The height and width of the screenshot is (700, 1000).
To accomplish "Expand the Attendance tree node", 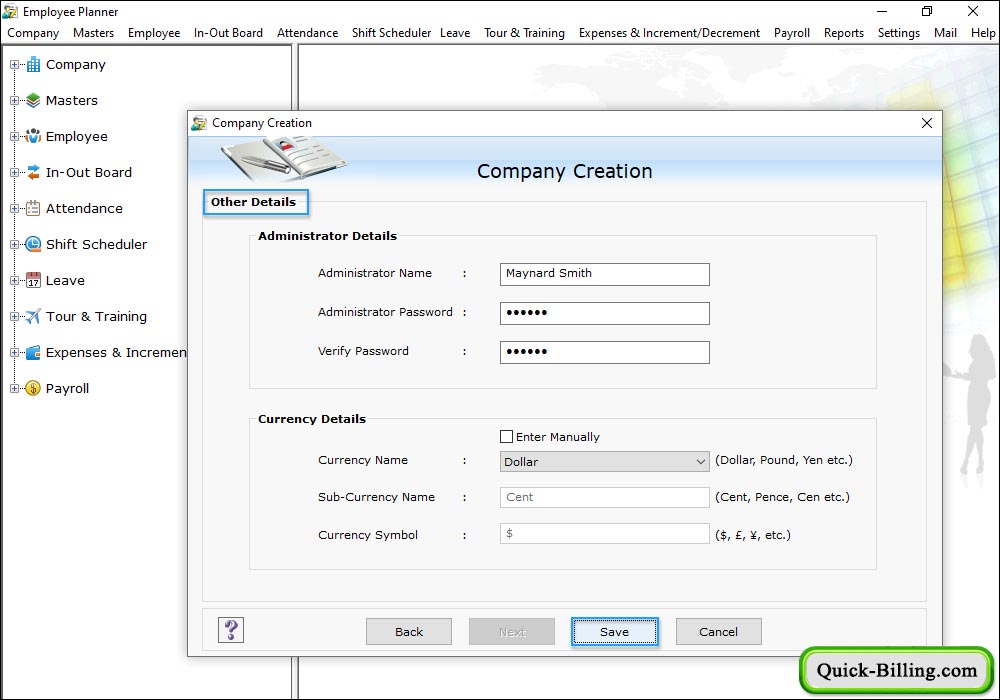I will [x=14, y=208].
